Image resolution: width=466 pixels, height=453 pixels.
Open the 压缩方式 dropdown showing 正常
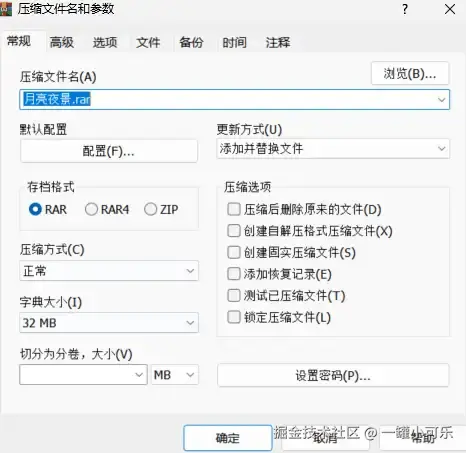(109, 271)
